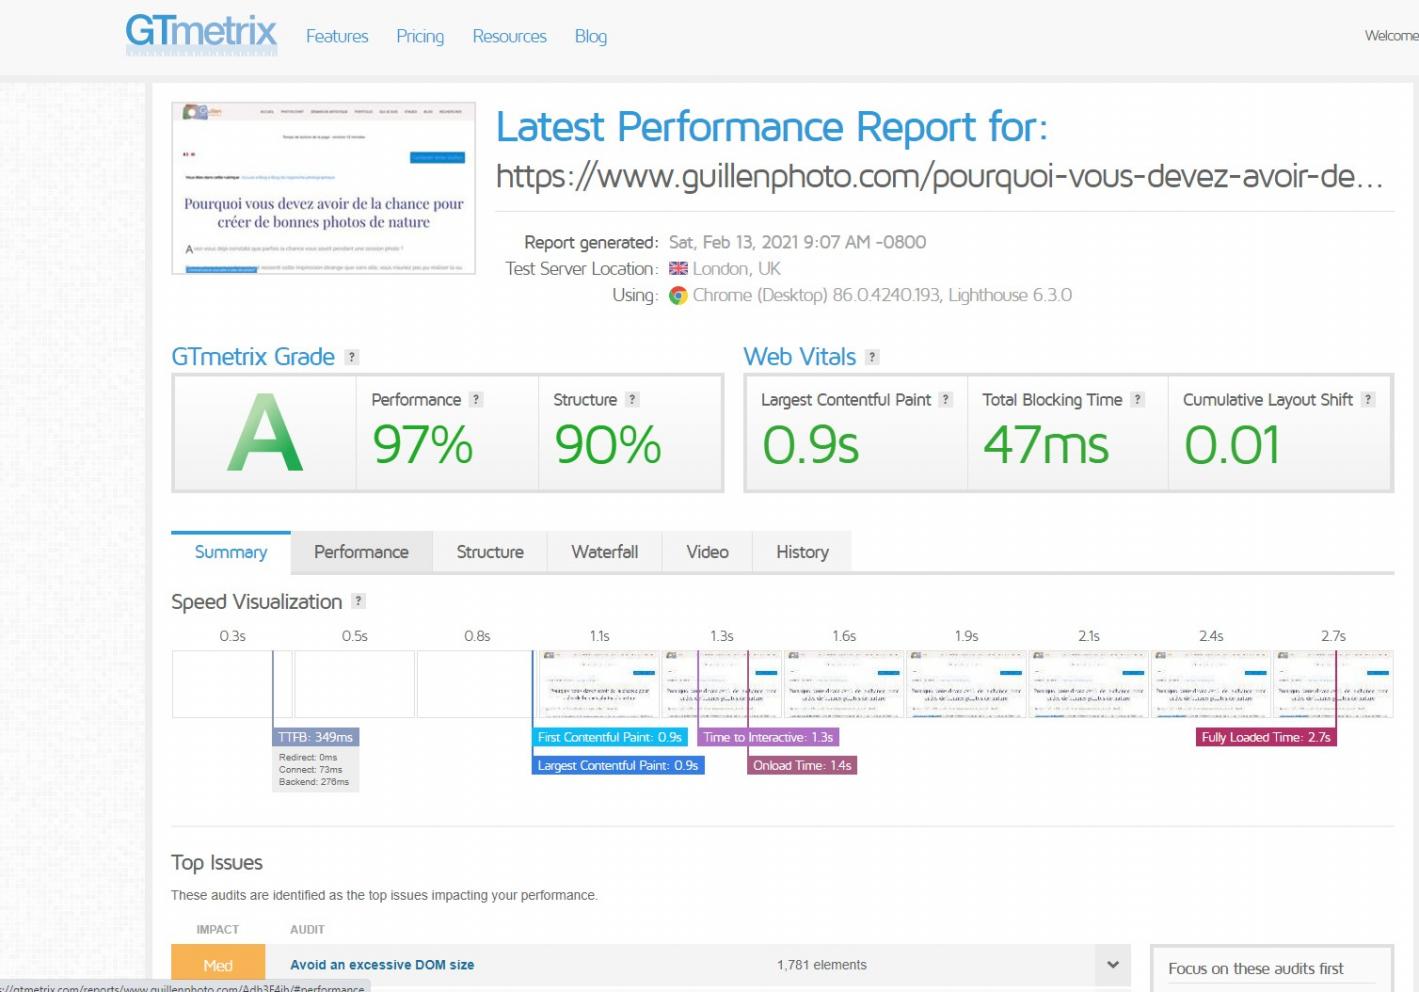
Task: Click Largest Contentful Paint 0.9s marker
Action: 618,765
